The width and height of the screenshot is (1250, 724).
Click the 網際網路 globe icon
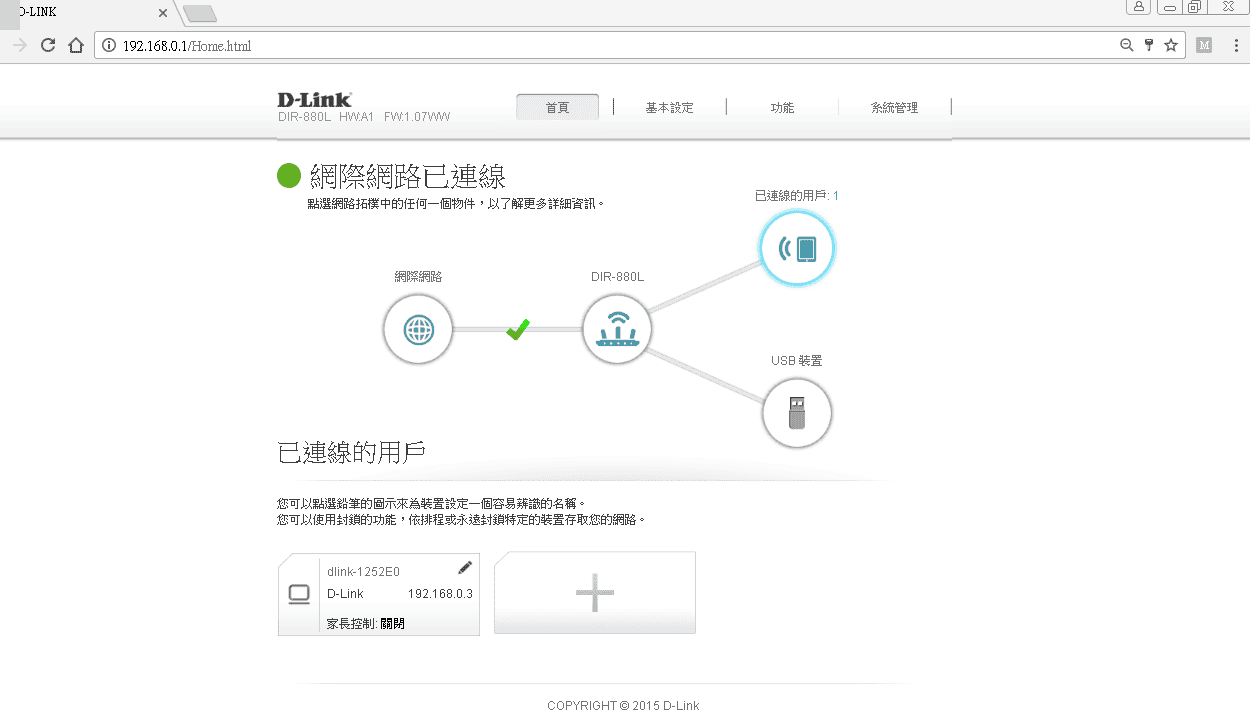[418, 328]
